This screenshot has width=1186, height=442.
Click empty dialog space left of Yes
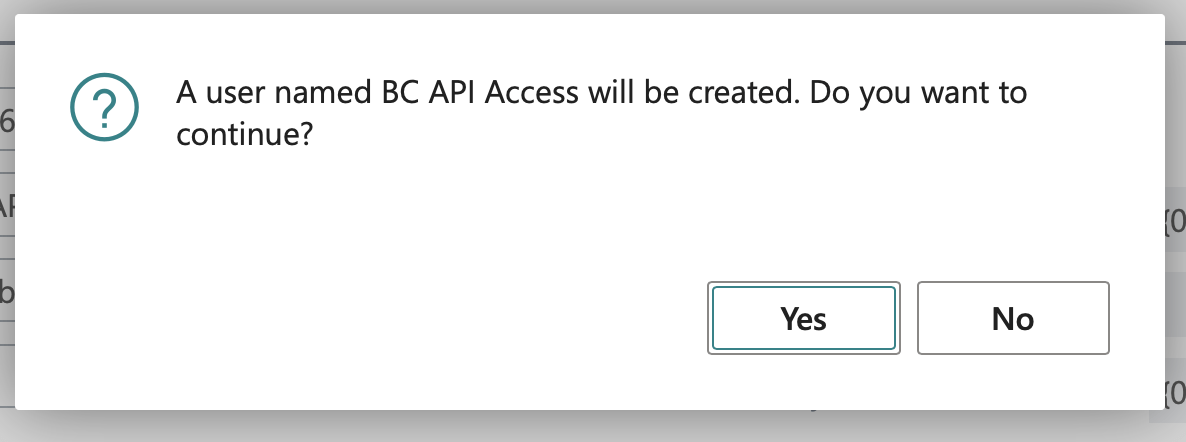point(400,320)
